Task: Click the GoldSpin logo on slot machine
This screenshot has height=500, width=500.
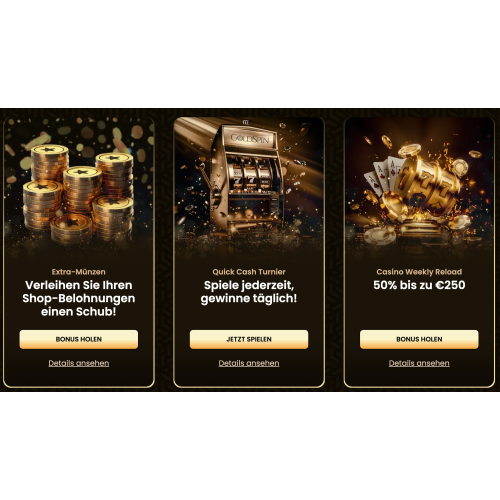Action: [x=250, y=138]
